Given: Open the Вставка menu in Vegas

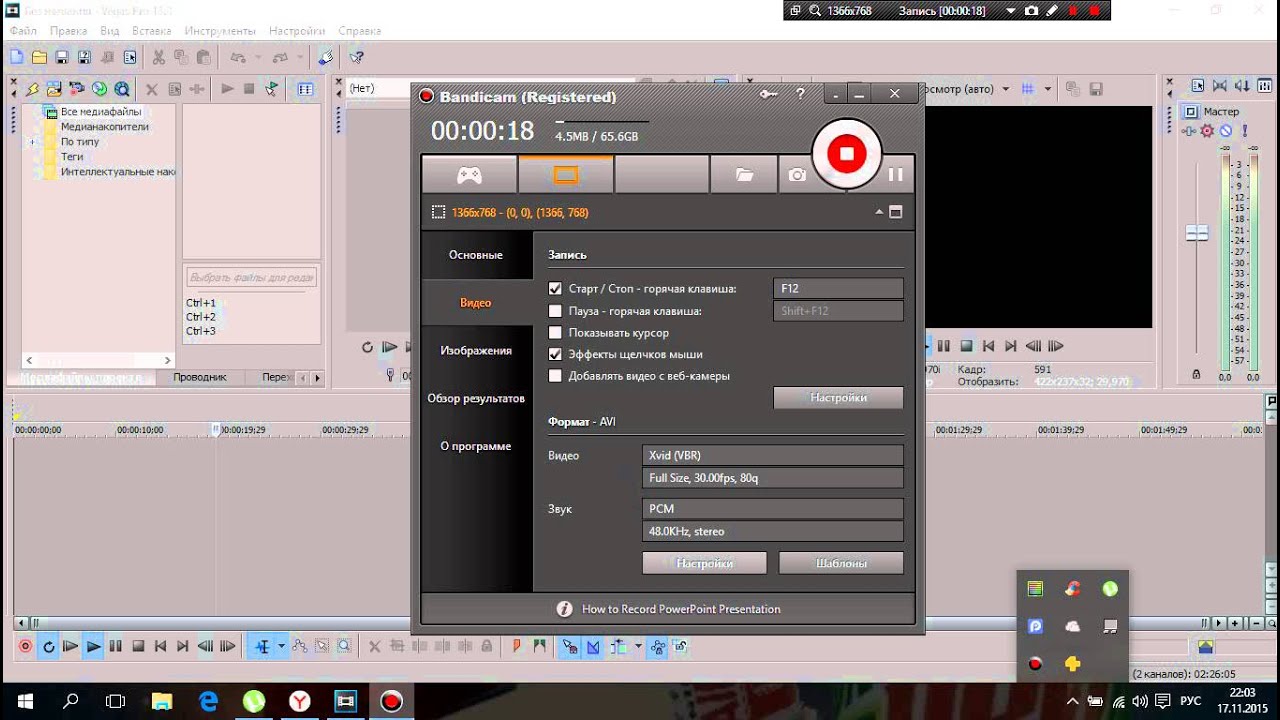Looking at the screenshot, I should [x=151, y=31].
